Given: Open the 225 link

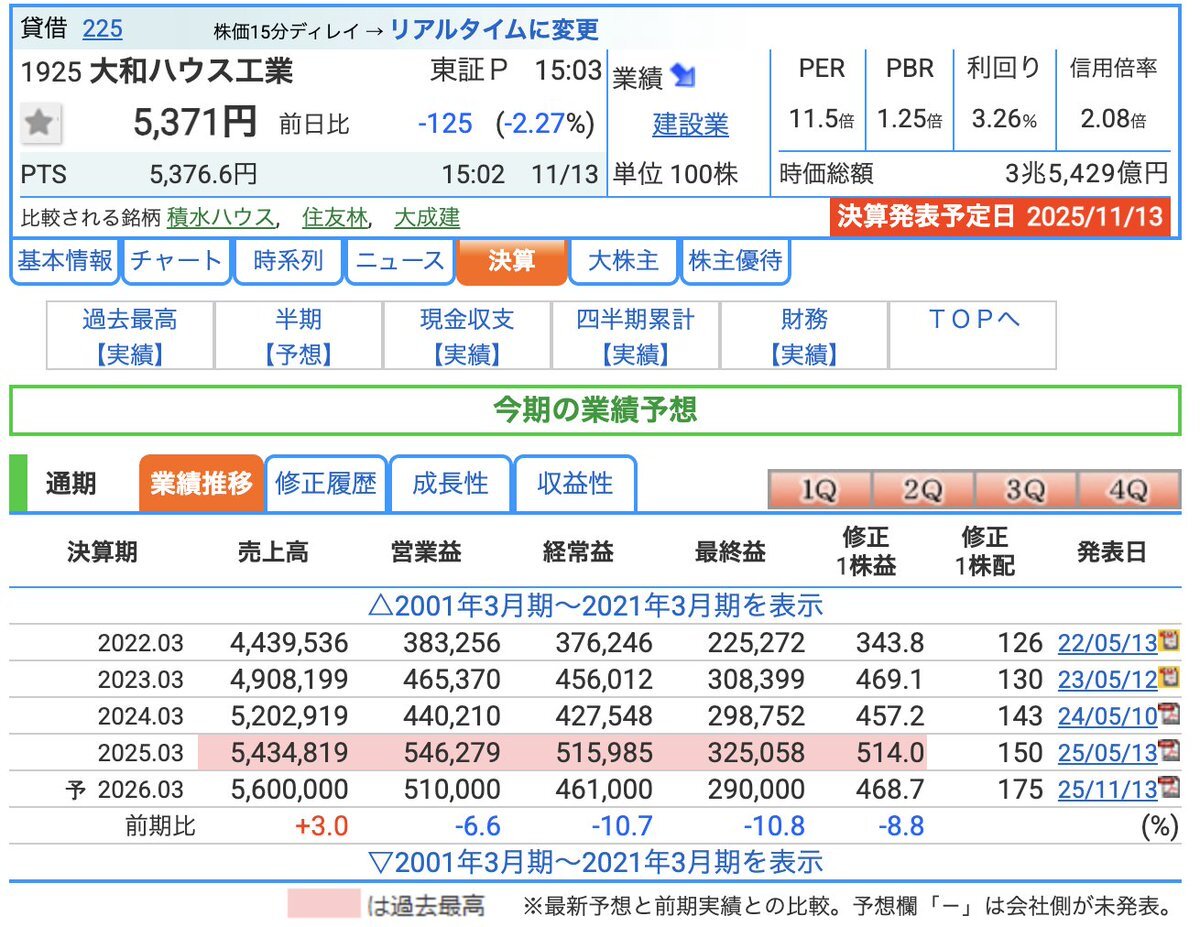Looking at the screenshot, I should (x=102, y=29).
